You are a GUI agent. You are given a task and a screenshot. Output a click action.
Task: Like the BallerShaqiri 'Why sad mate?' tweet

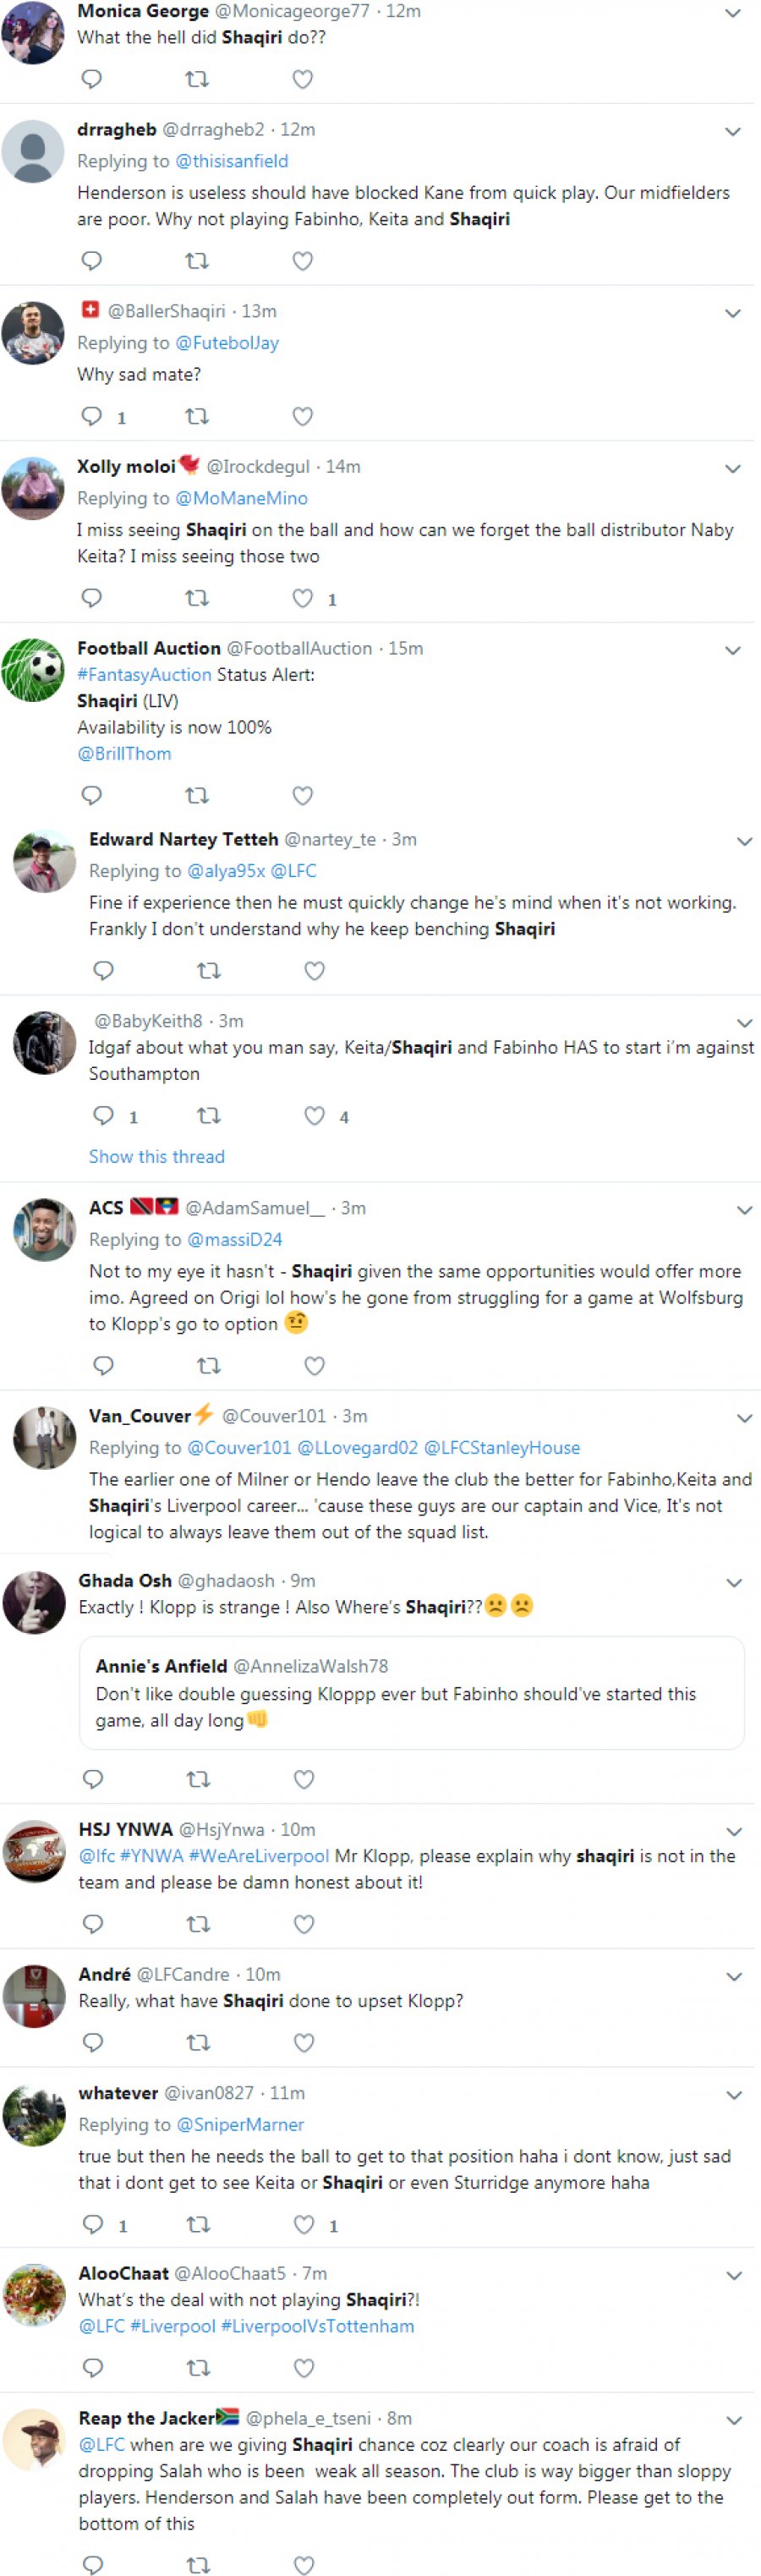point(303,416)
